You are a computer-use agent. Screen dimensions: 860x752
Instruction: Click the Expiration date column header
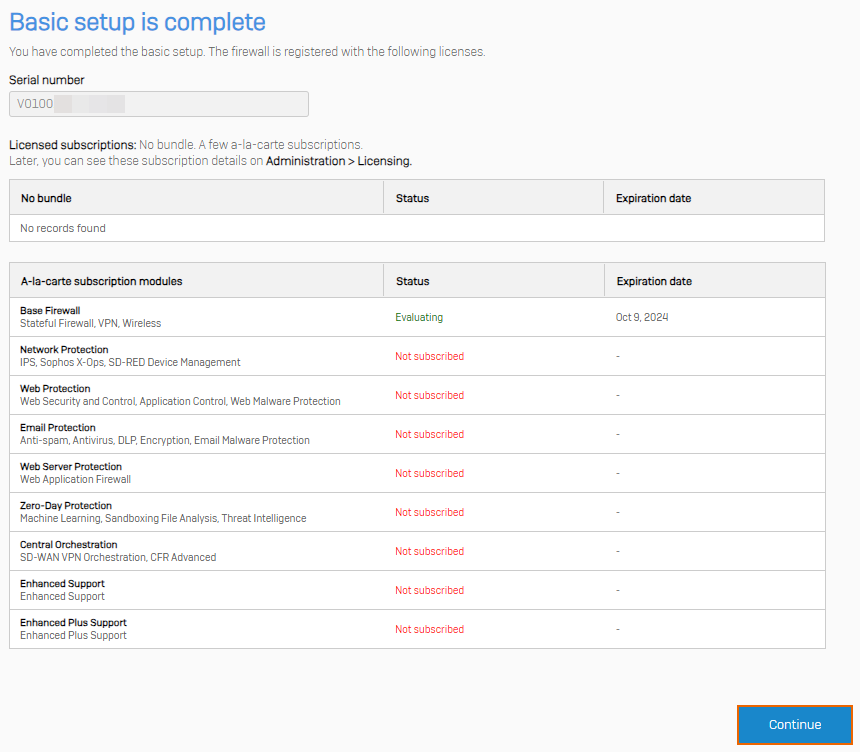[x=652, y=281]
